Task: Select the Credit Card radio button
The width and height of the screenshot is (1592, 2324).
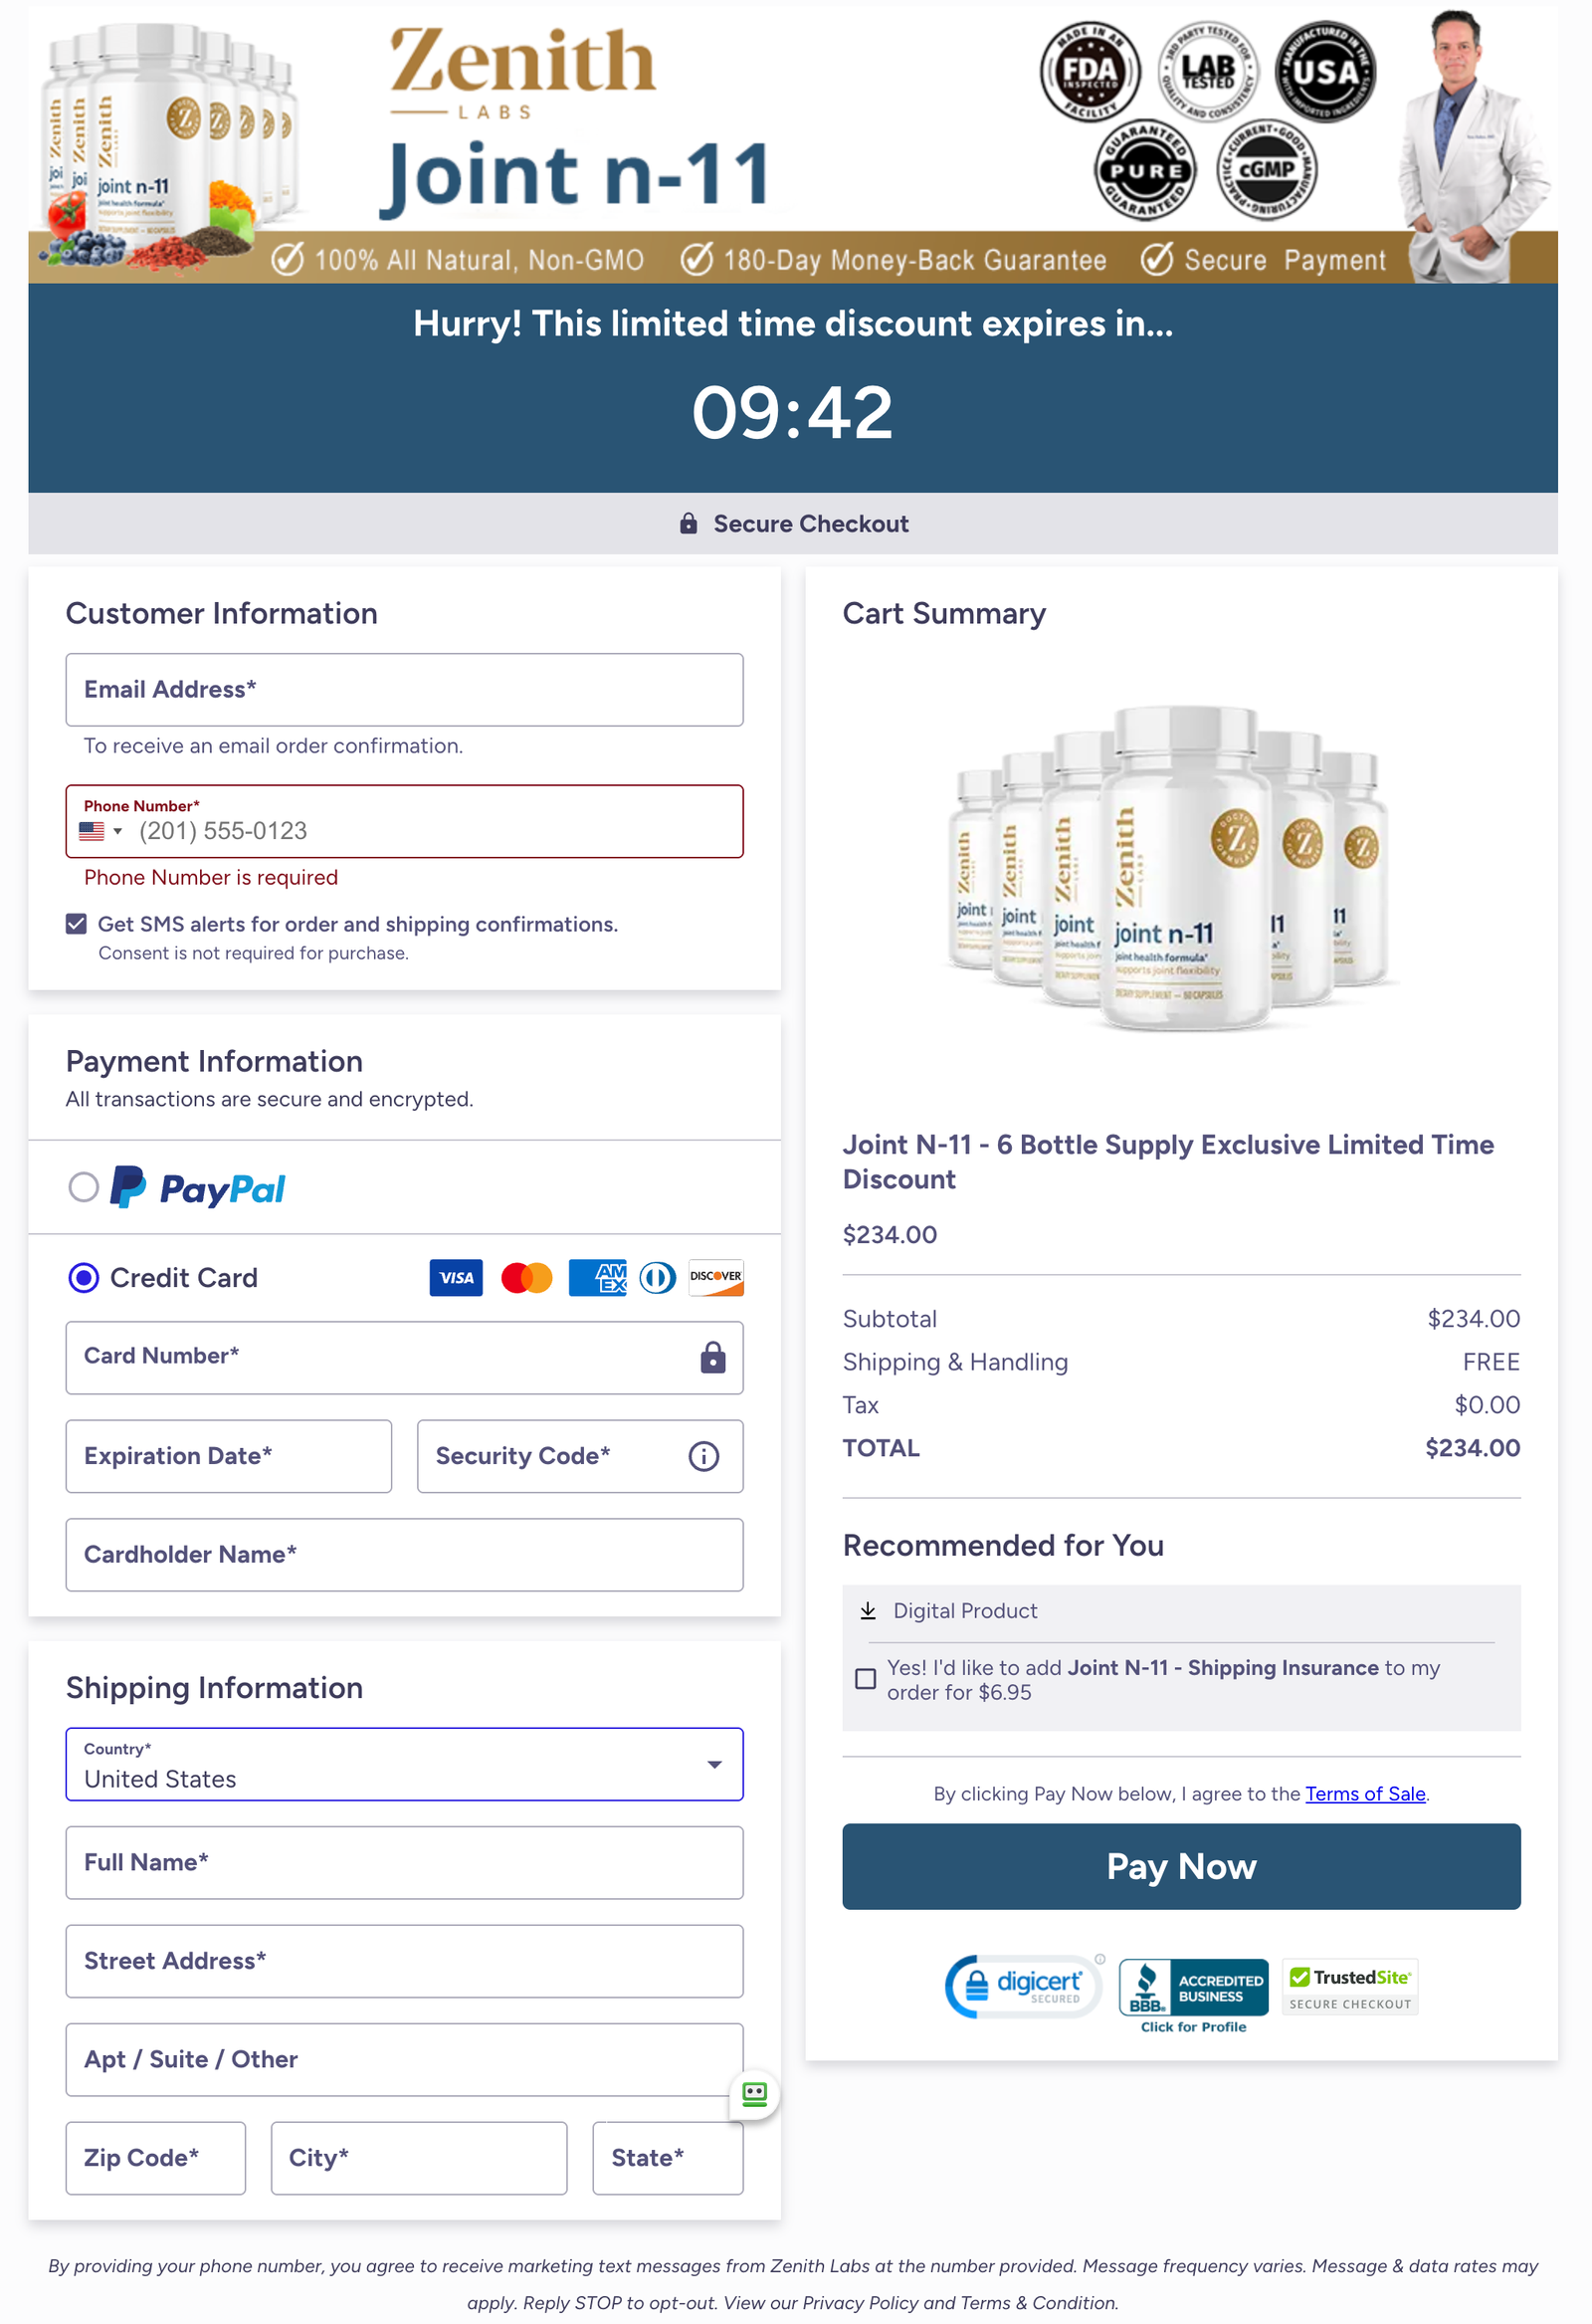Action: tap(84, 1277)
